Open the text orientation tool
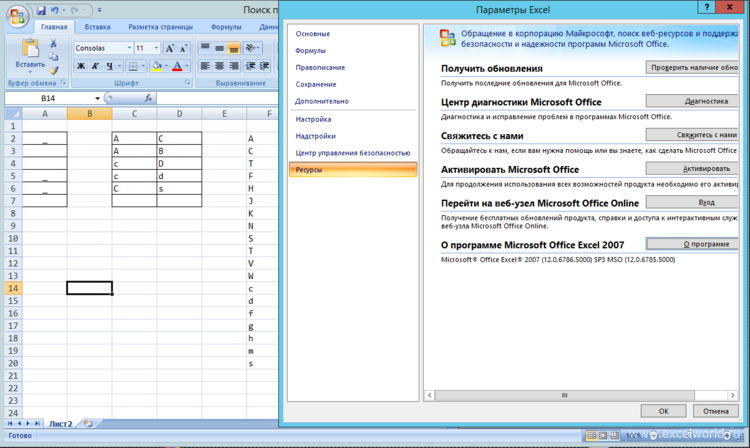 [x=252, y=48]
